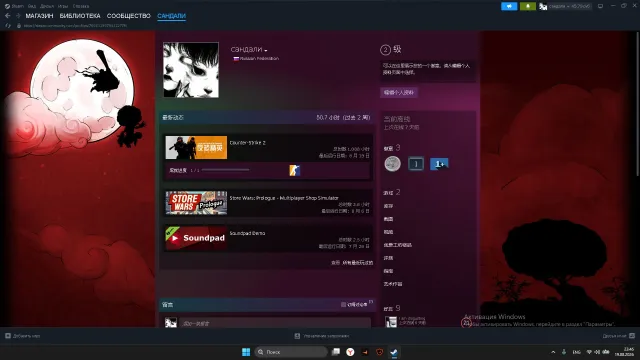640x360 pixels.
Task: Click the comment input field
Action: [x=275, y=323]
